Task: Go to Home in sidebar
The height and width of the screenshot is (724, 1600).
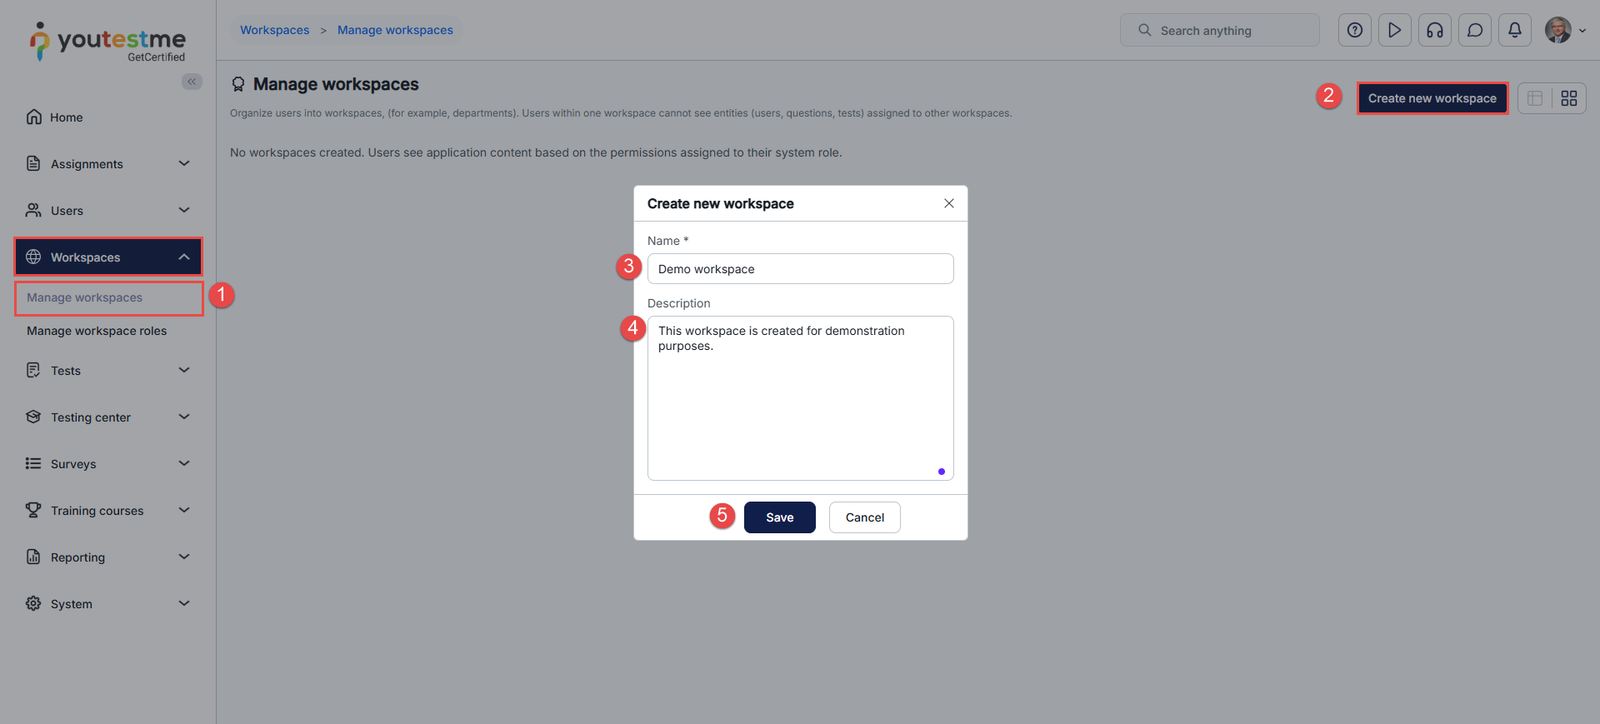Action: tap(66, 118)
